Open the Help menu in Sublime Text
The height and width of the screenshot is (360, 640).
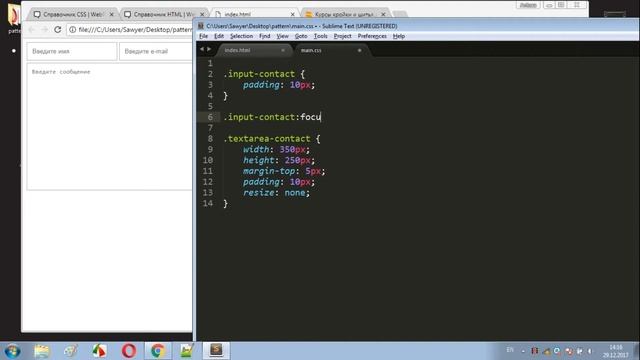pos(399,36)
